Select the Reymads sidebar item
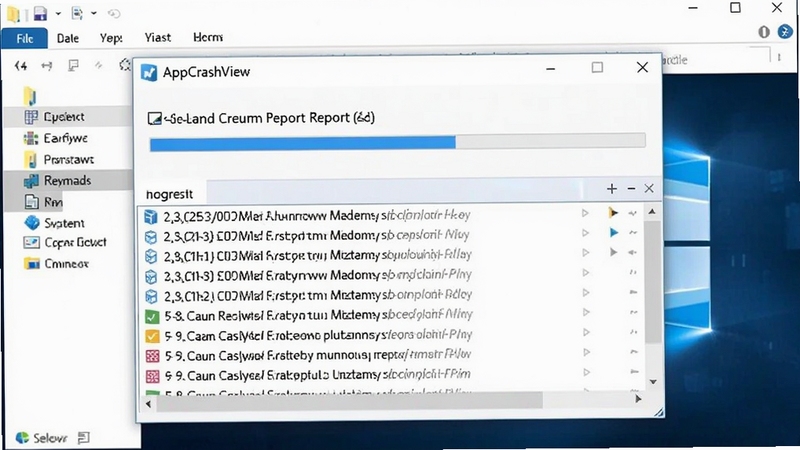Viewport: 800px width, 450px height. (67, 181)
